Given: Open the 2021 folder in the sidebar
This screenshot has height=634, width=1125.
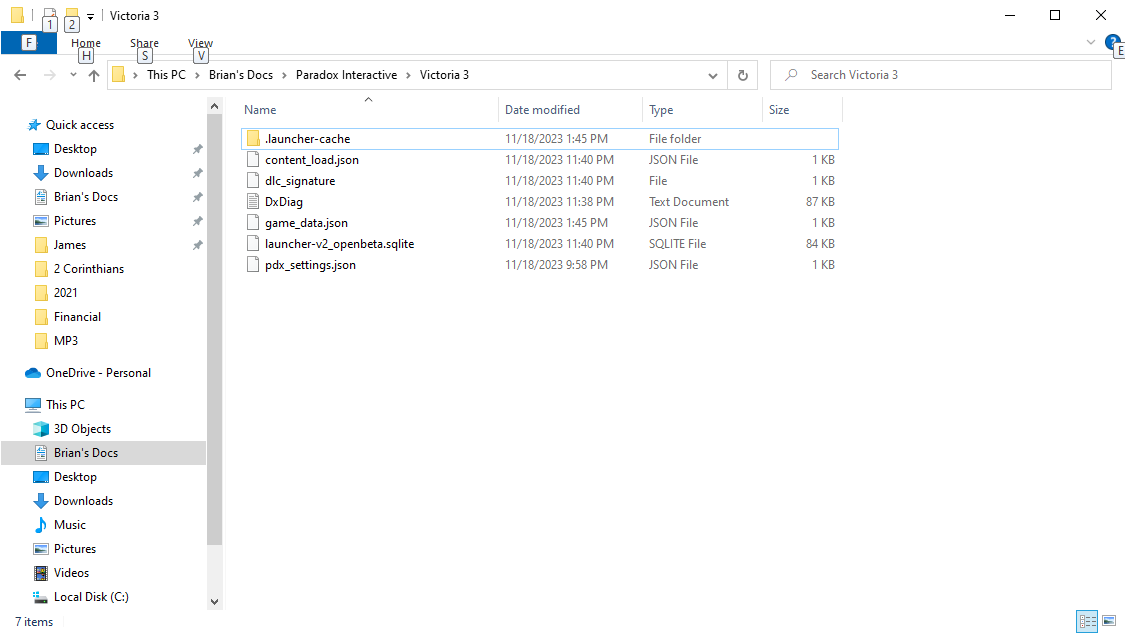Looking at the screenshot, I should [x=65, y=293].
